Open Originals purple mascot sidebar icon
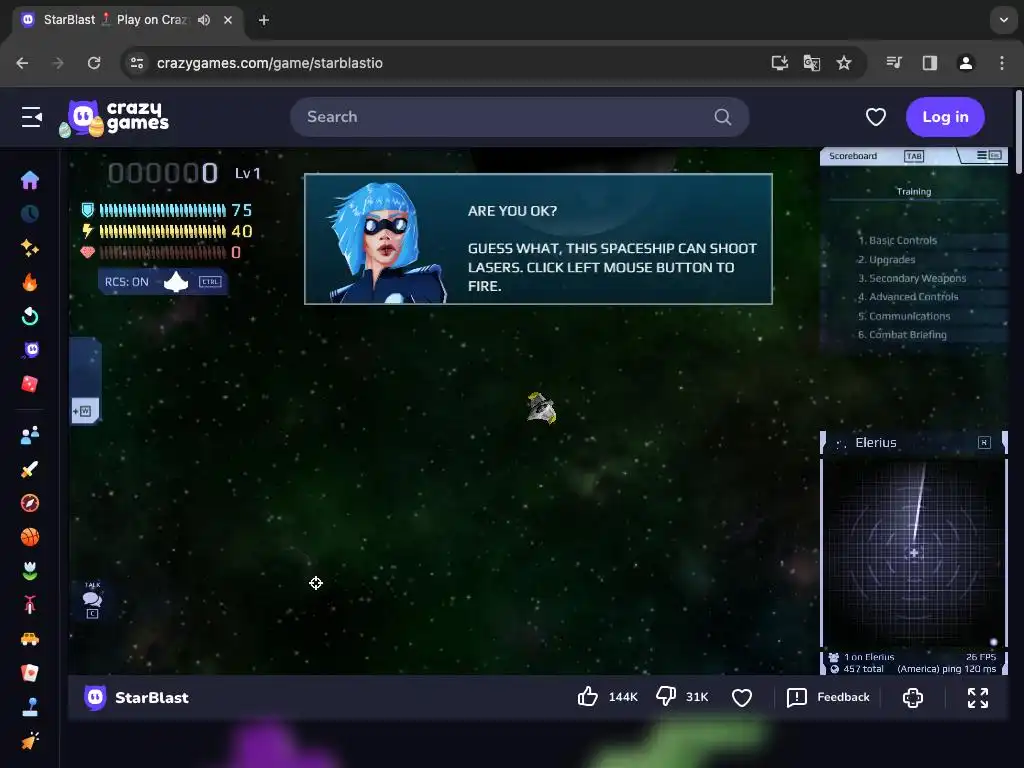This screenshot has width=1024, height=768. pos(31,350)
